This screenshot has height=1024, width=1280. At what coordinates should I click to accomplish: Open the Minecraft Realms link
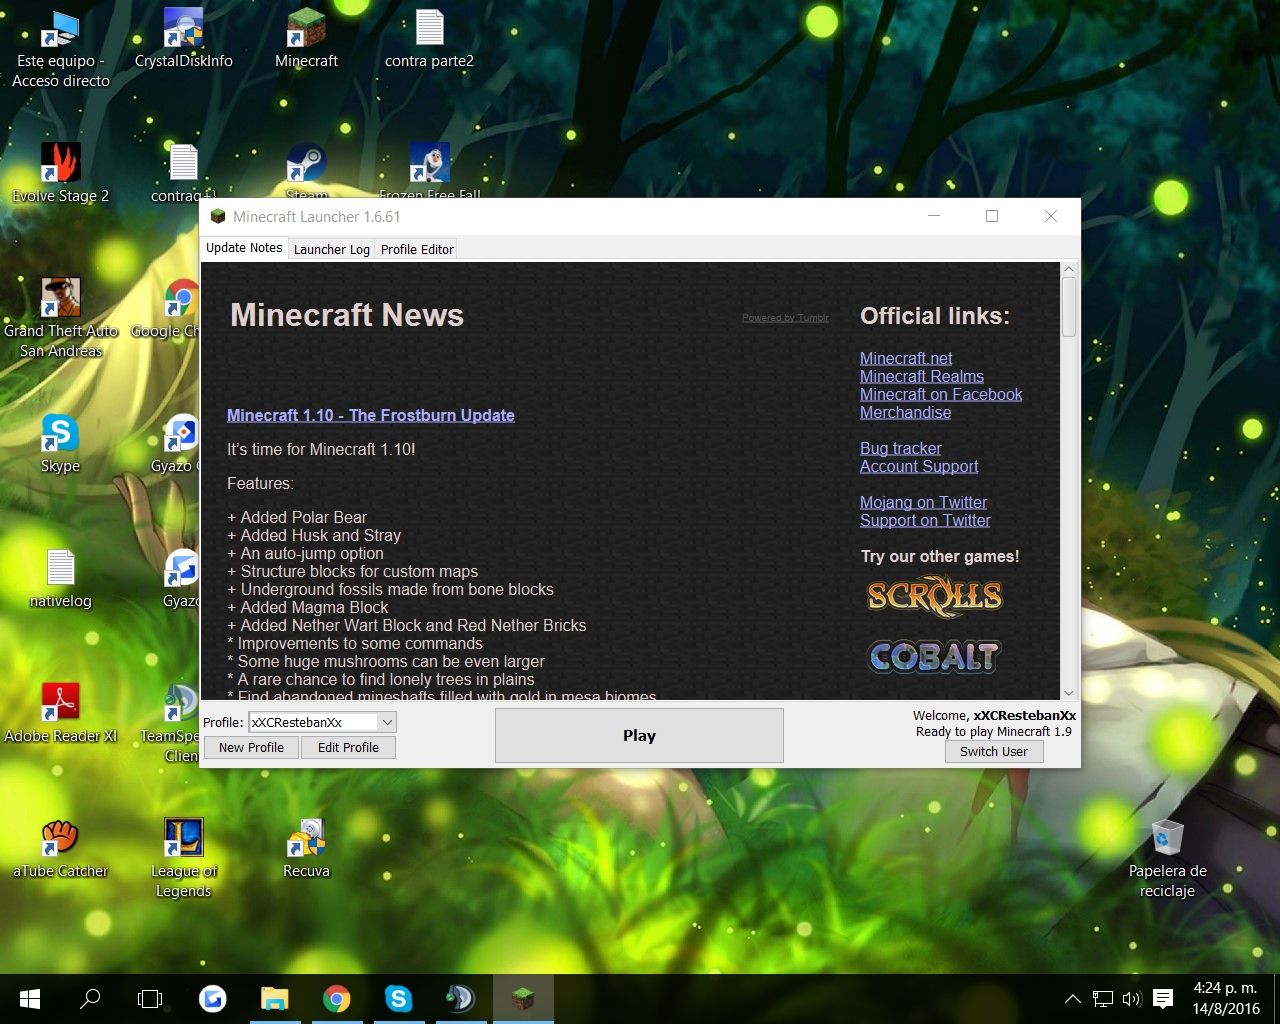tap(922, 376)
